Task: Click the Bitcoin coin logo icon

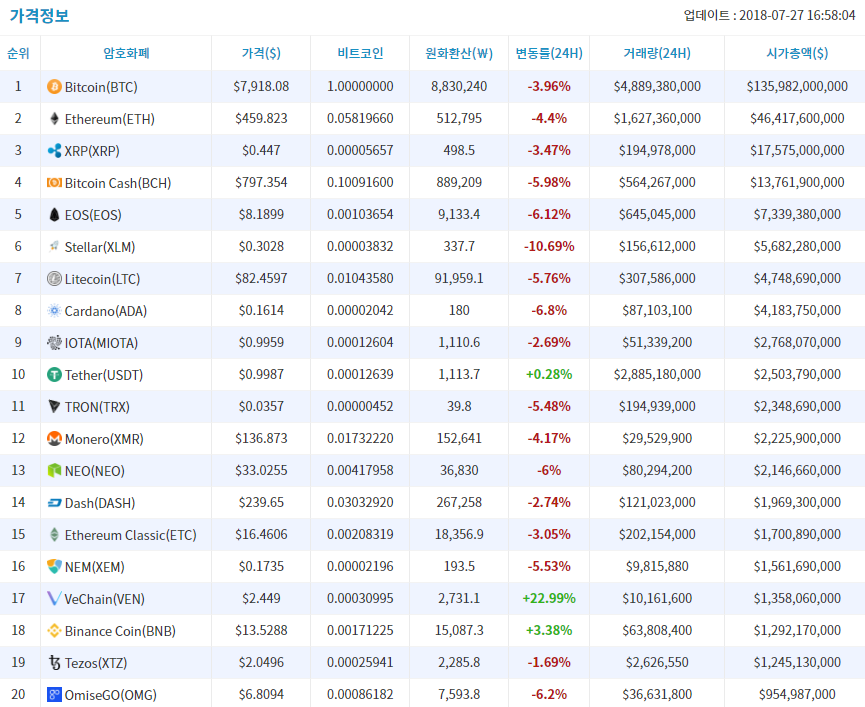Action: (54, 87)
